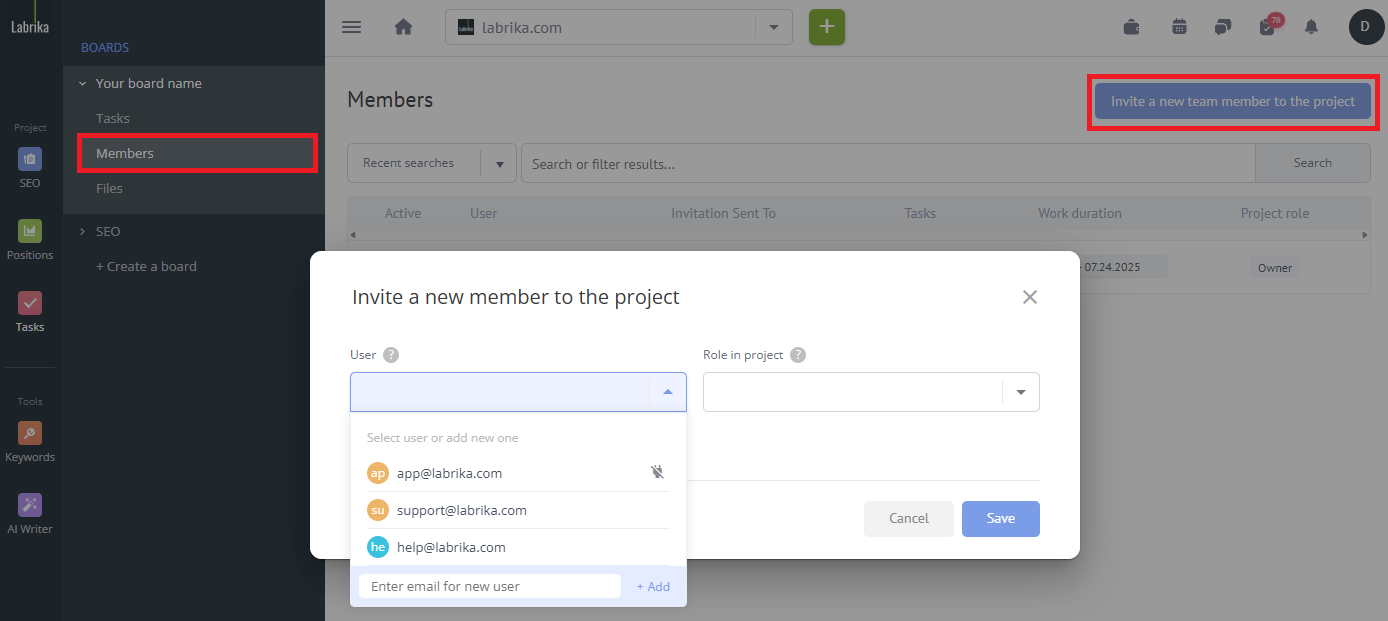
Task: Open the briefcase icon in header
Action: click(x=1131, y=27)
